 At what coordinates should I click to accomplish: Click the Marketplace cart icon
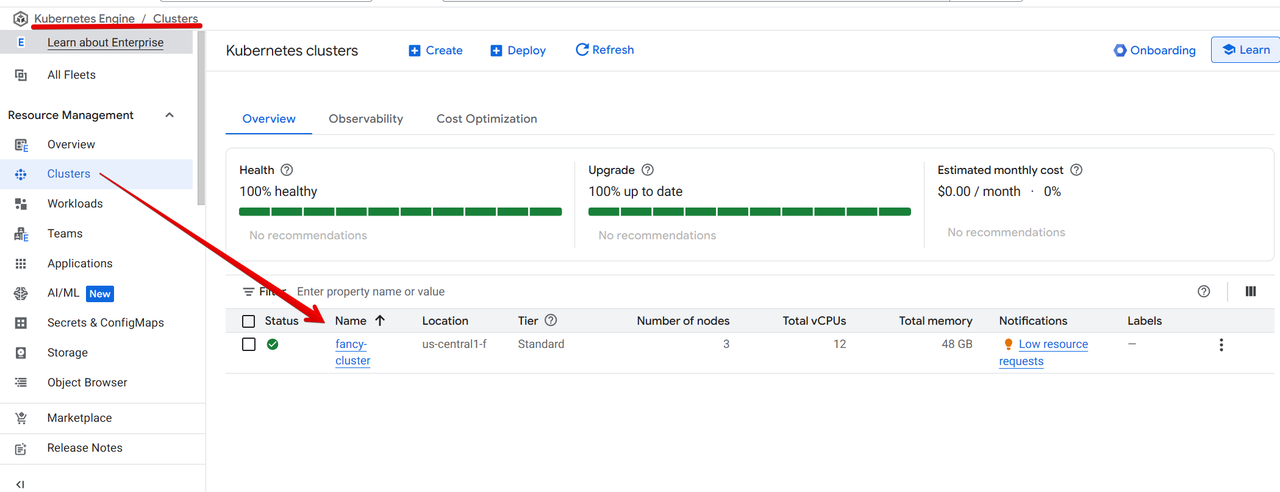[21, 418]
